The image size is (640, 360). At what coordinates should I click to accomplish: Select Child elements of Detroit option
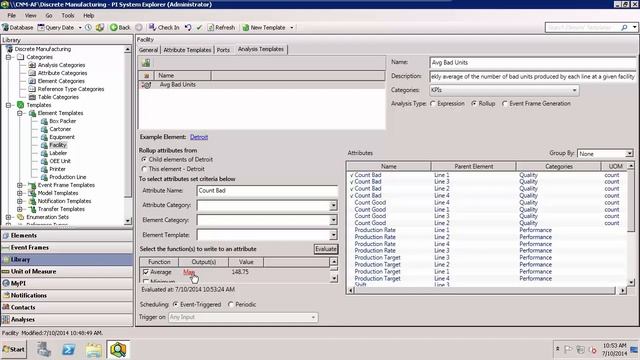tap(144, 159)
